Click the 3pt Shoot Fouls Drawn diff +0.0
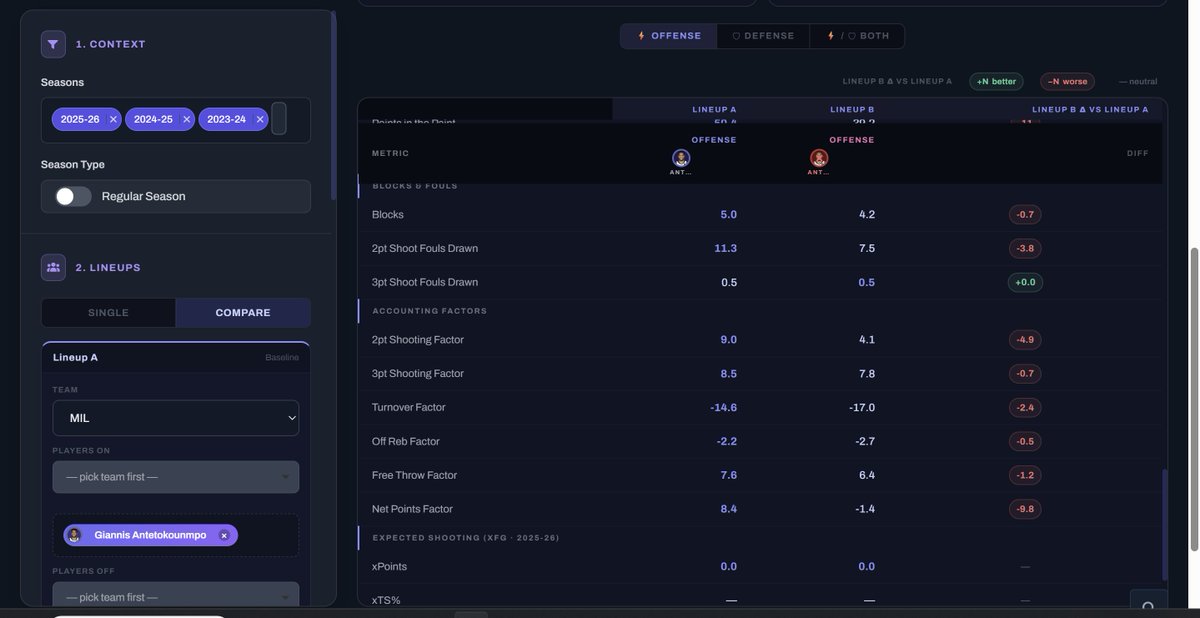Image resolution: width=1200 pixels, height=618 pixels. pyautogui.click(x=1025, y=282)
